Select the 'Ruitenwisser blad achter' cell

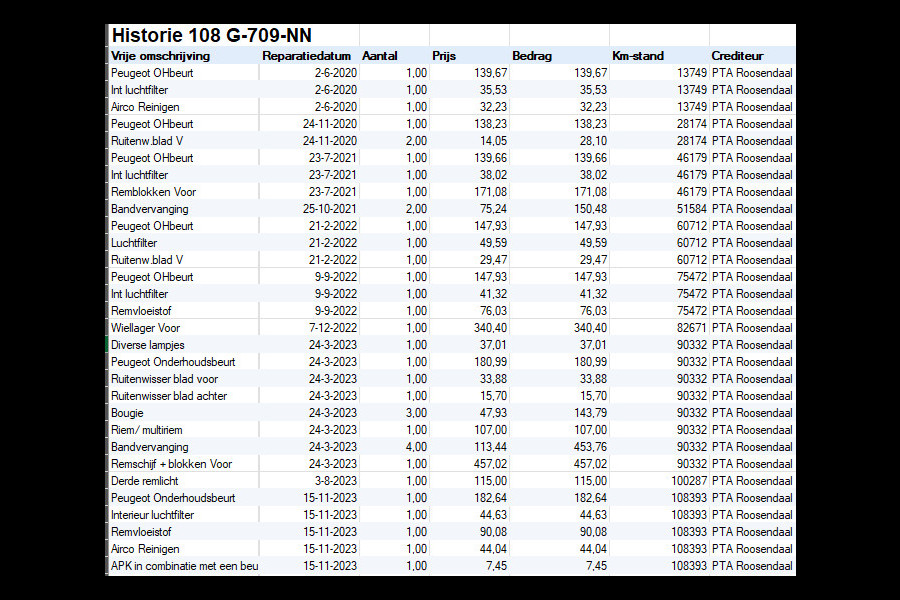point(169,396)
